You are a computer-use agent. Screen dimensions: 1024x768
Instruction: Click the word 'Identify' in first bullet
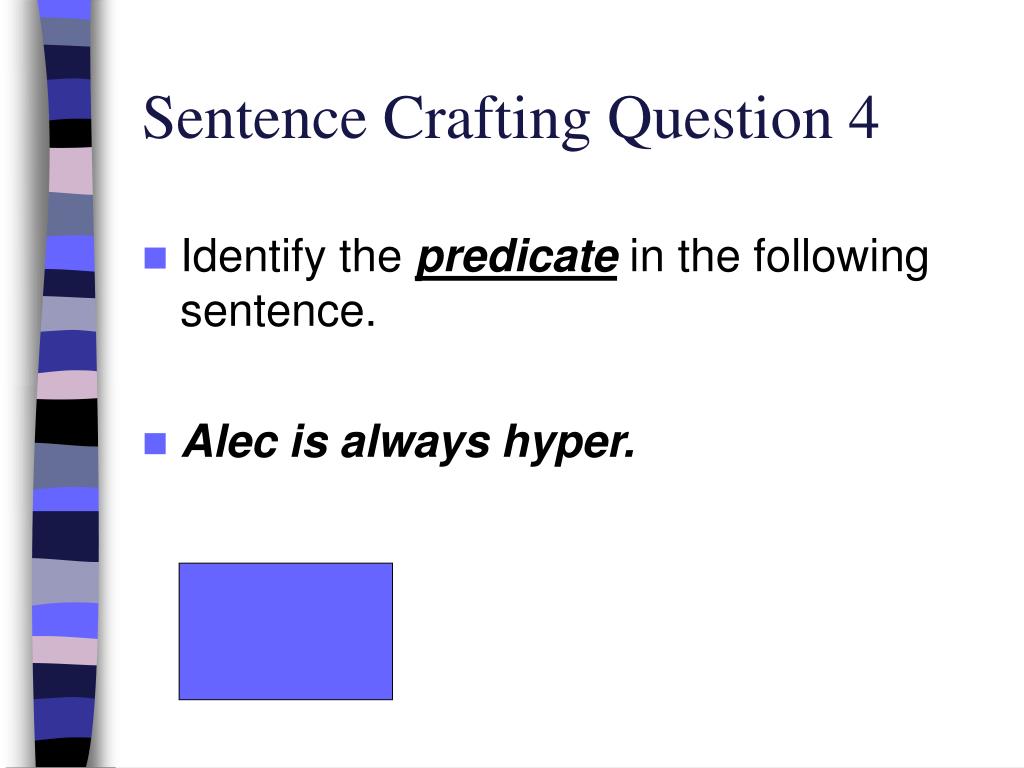pyautogui.click(x=253, y=258)
